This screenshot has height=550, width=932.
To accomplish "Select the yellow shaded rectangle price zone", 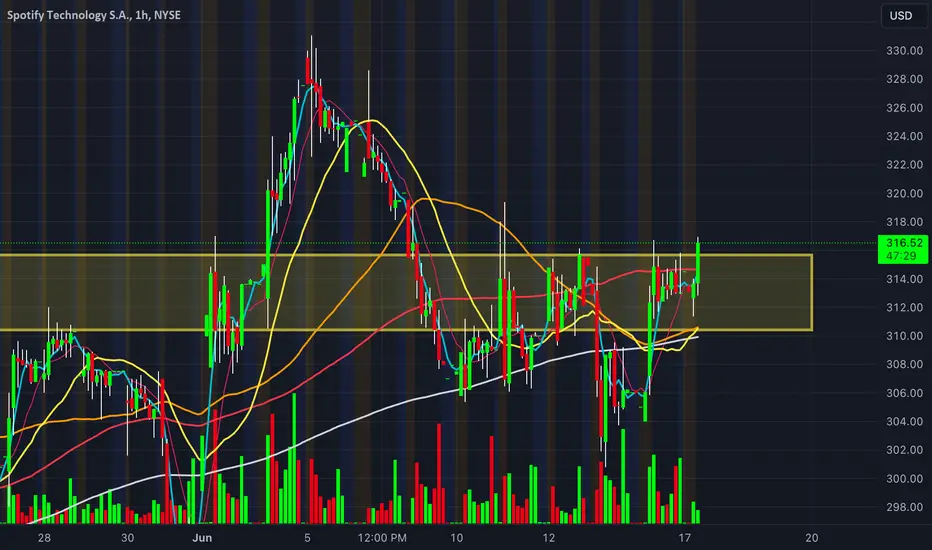I will pyautogui.click(x=406, y=293).
